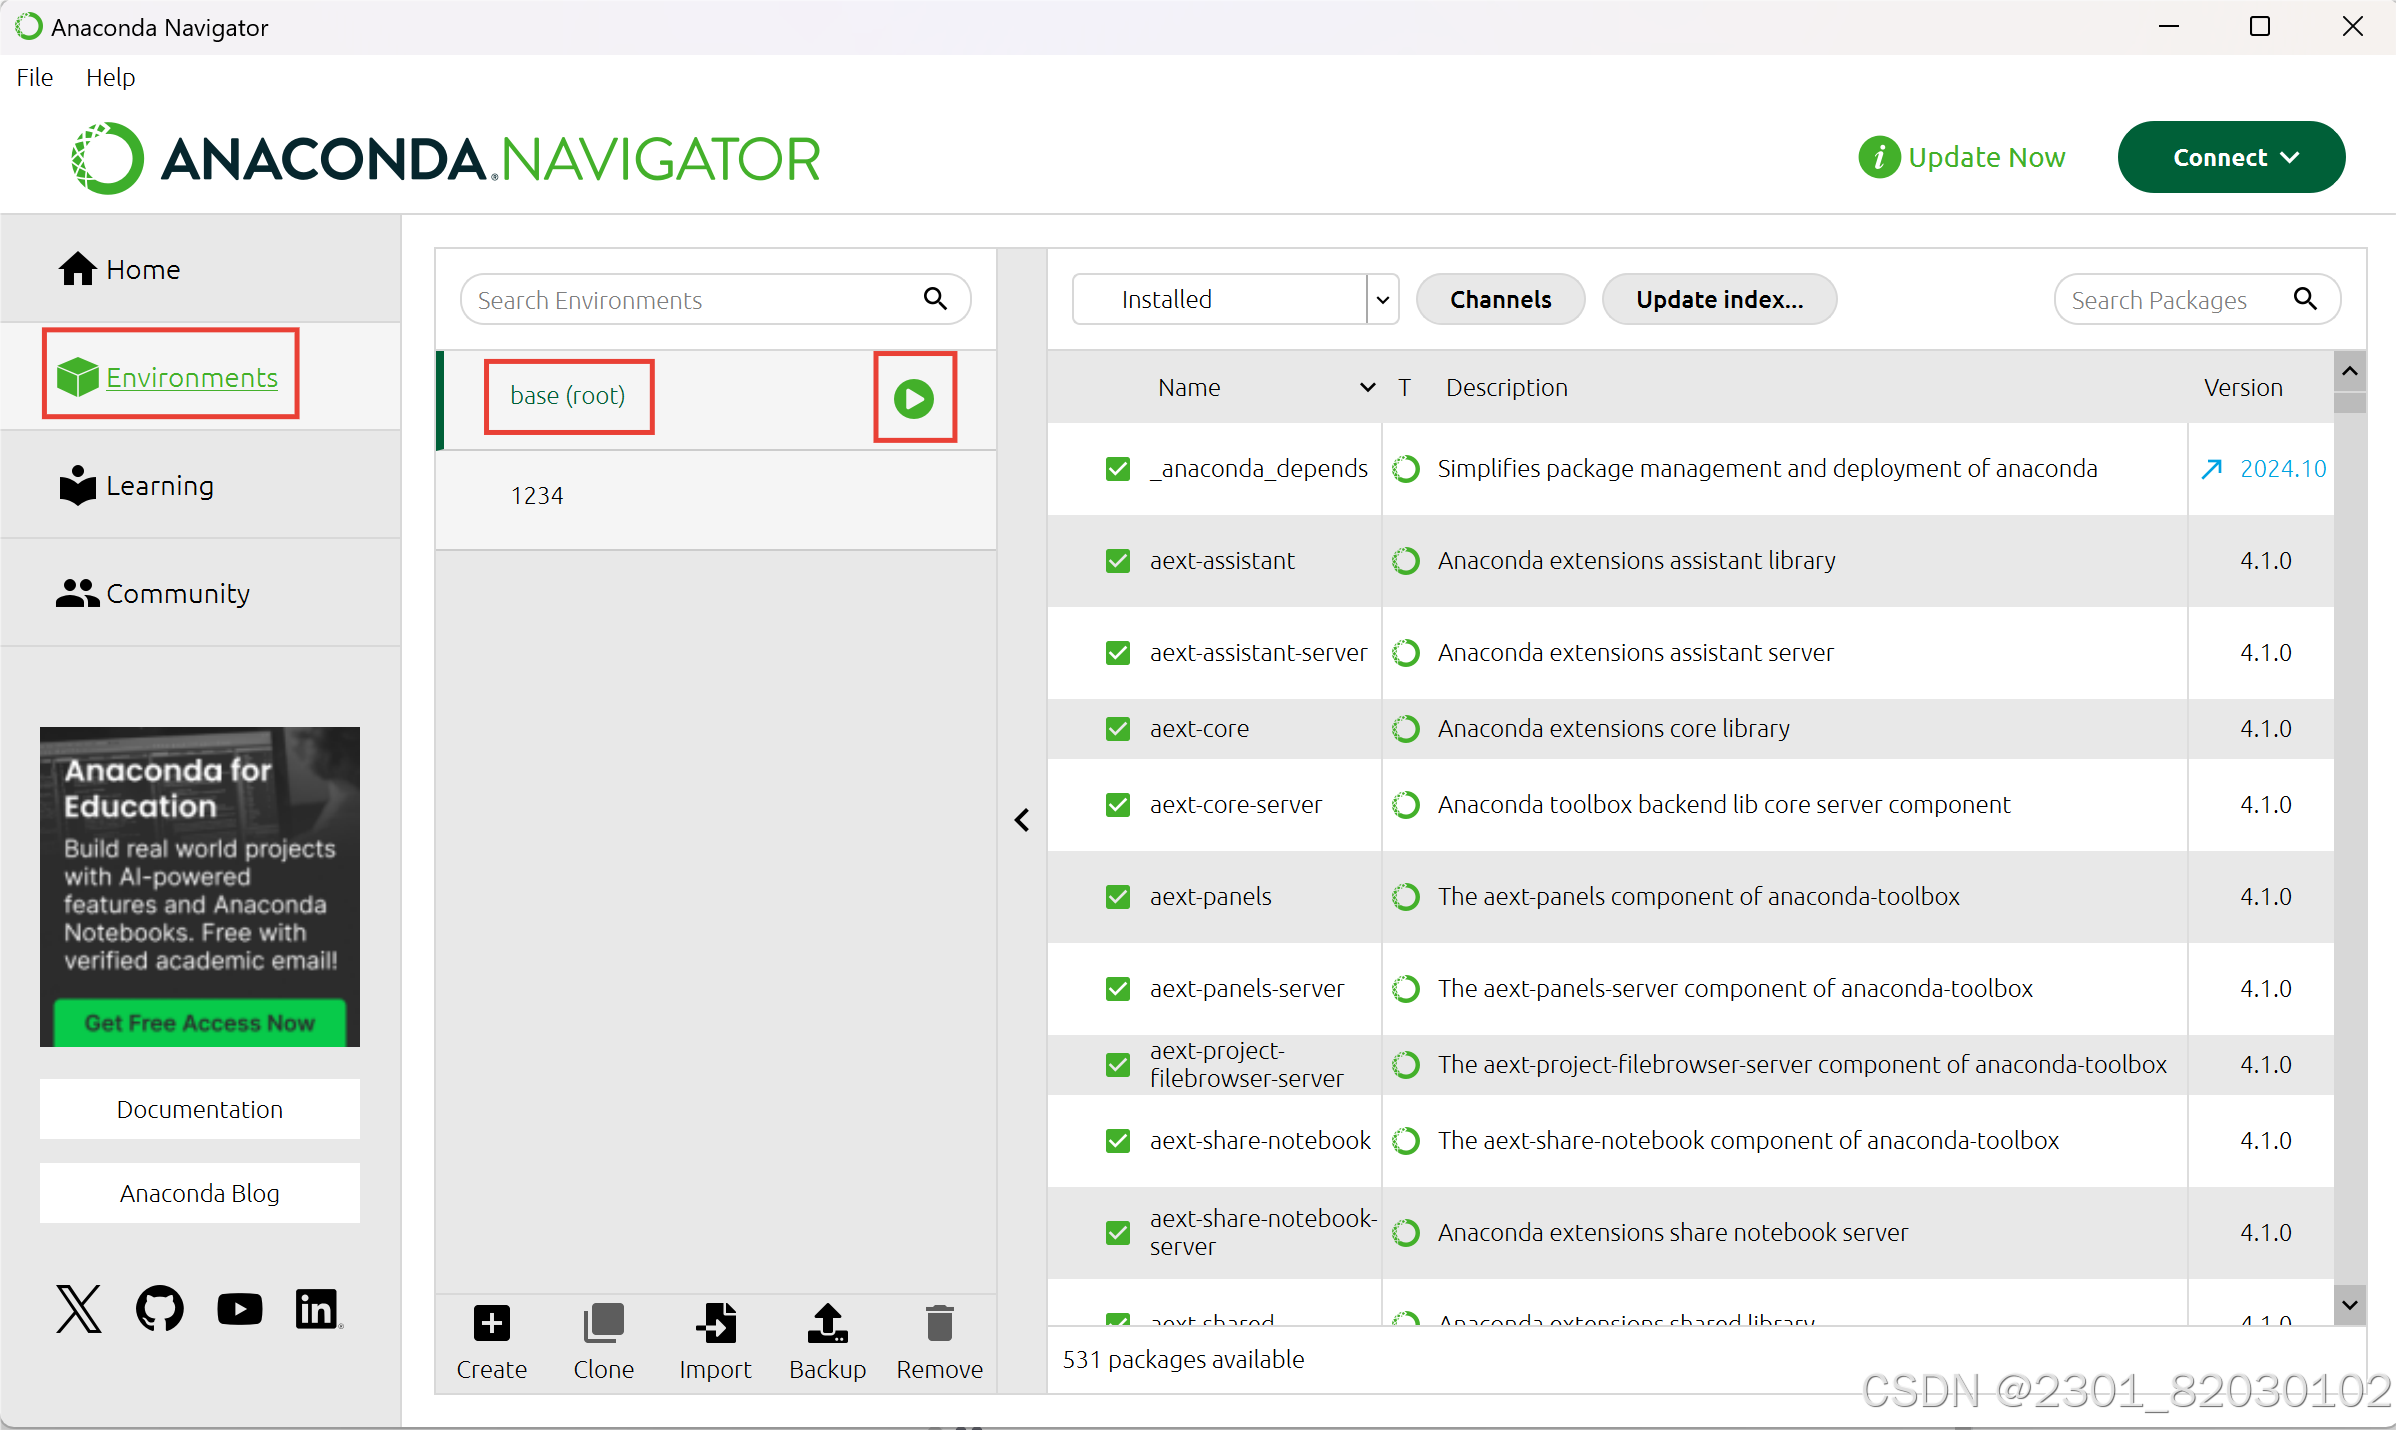Focus the Search Environments field

[x=715, y=299]
